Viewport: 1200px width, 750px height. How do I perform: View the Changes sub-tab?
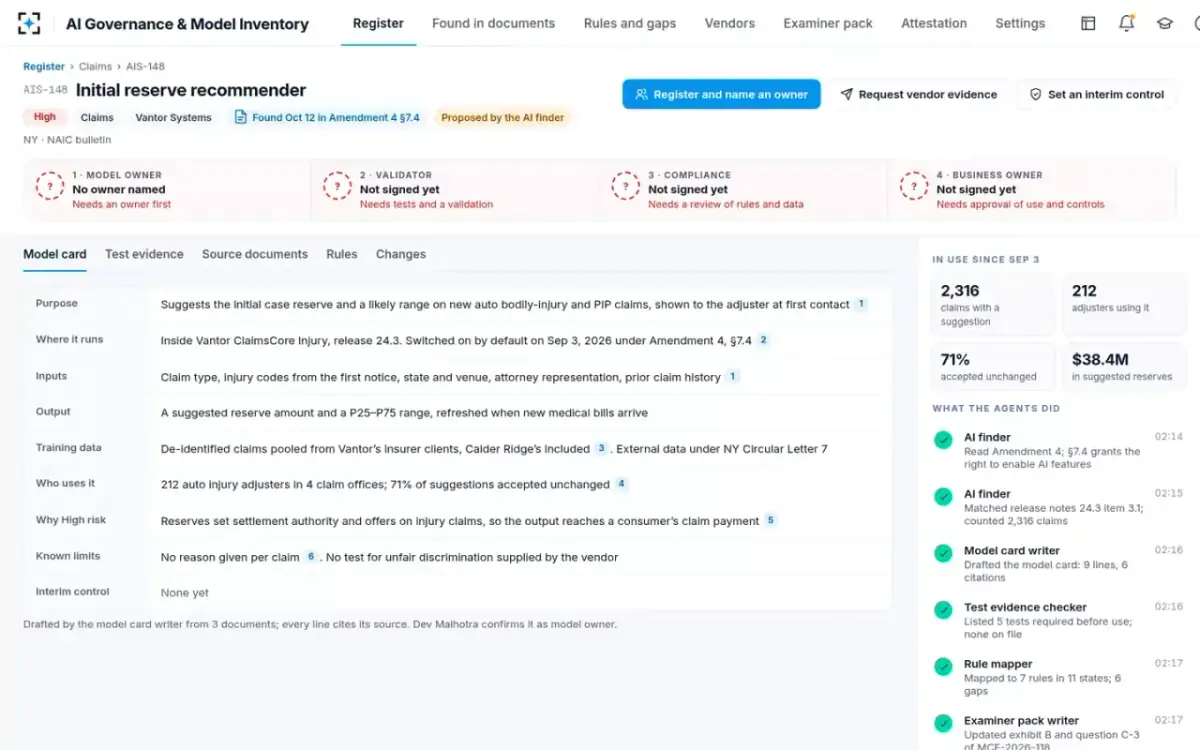tap(401, 254)
